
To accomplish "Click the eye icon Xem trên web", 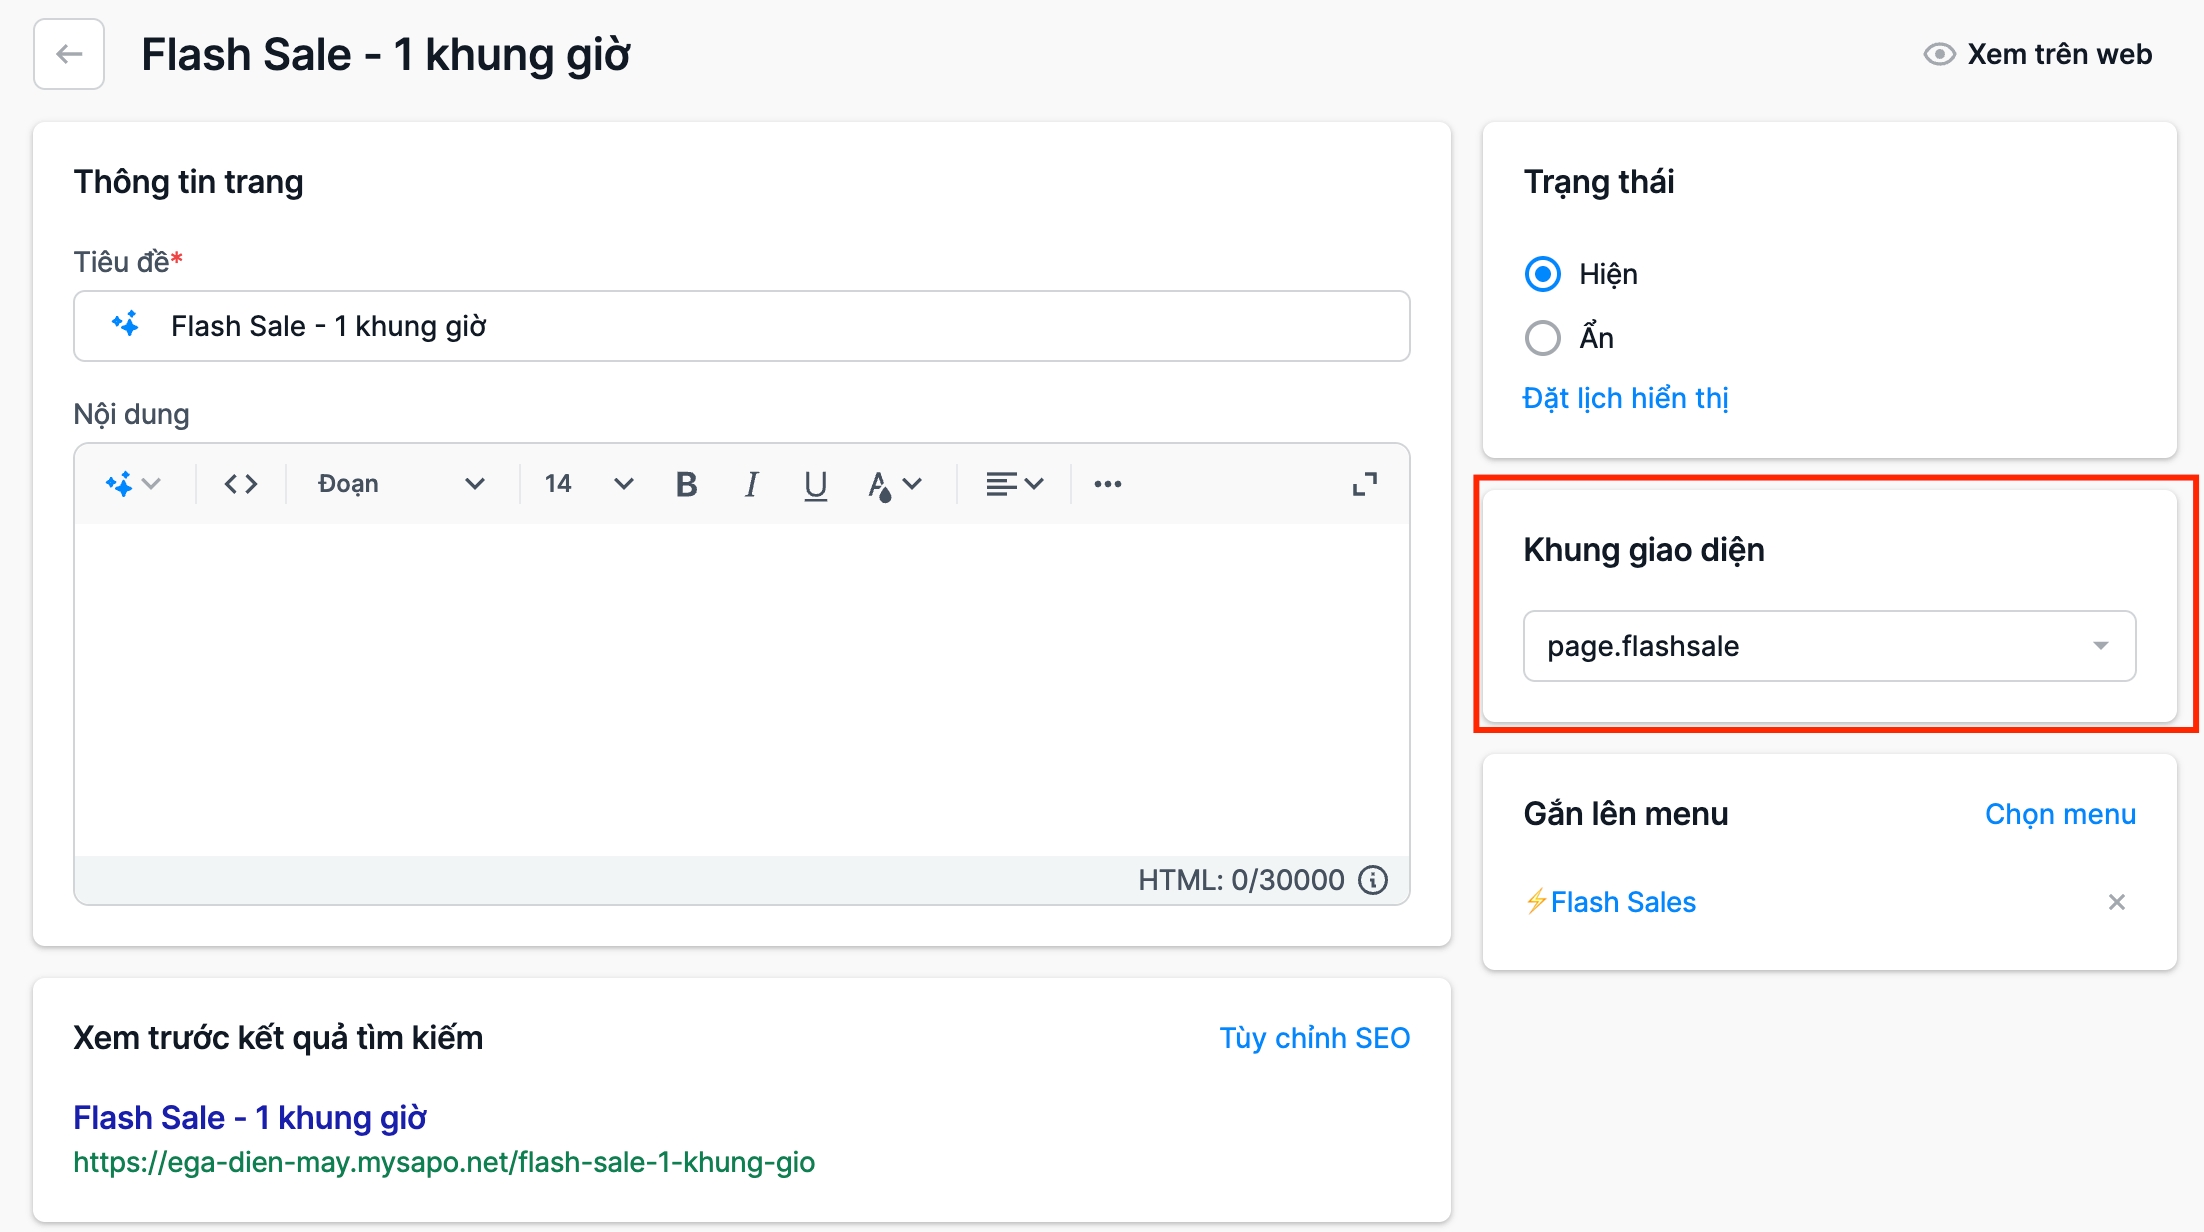I will point(1939,54).
